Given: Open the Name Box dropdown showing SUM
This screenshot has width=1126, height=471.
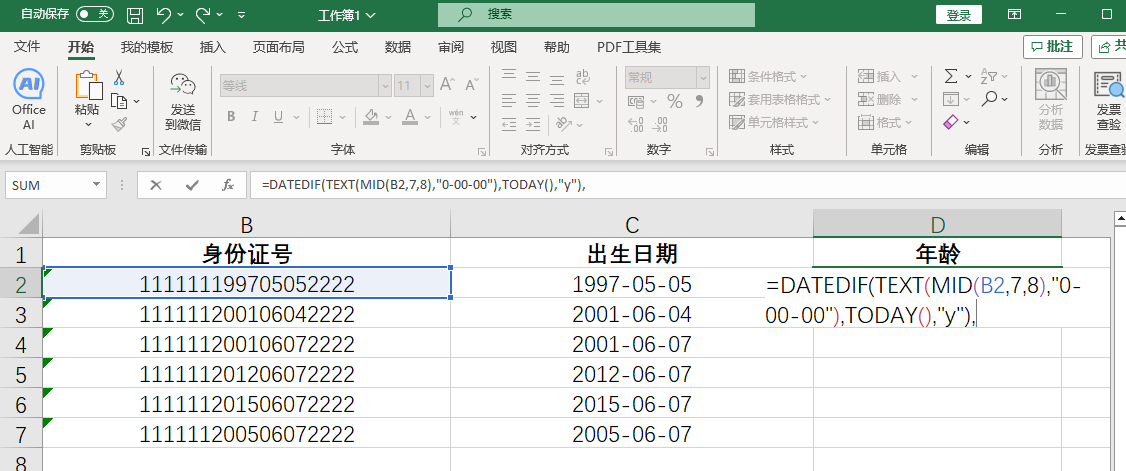Looking at the screenshot, I should pyautogui.click(x=96, y=185).
